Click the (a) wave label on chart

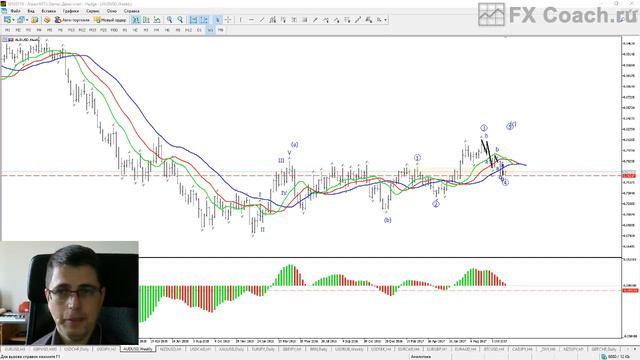coord(294,144)
